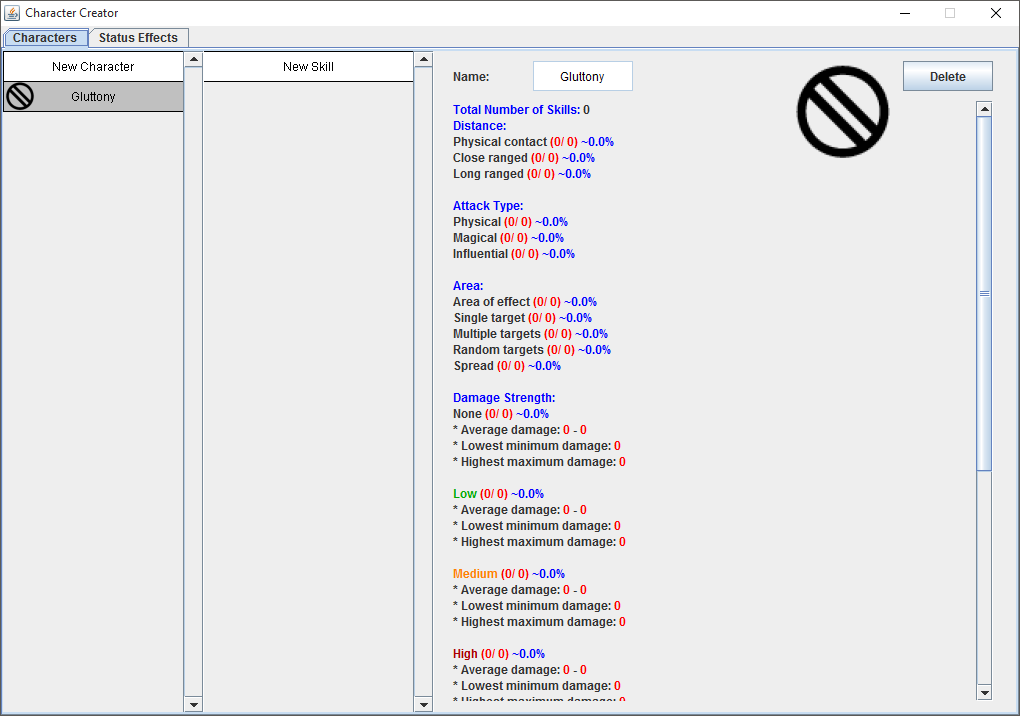
Task: Click the Damage Strength heading
Action: [504, 397]
